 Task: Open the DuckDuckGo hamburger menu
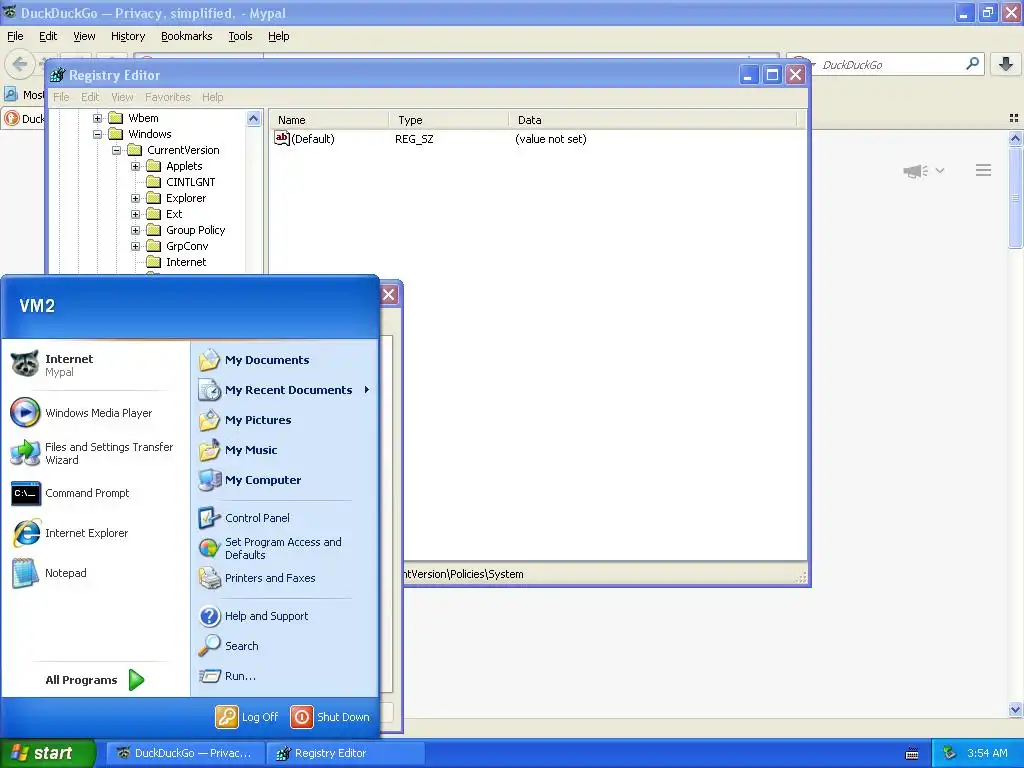pos(984,170)
